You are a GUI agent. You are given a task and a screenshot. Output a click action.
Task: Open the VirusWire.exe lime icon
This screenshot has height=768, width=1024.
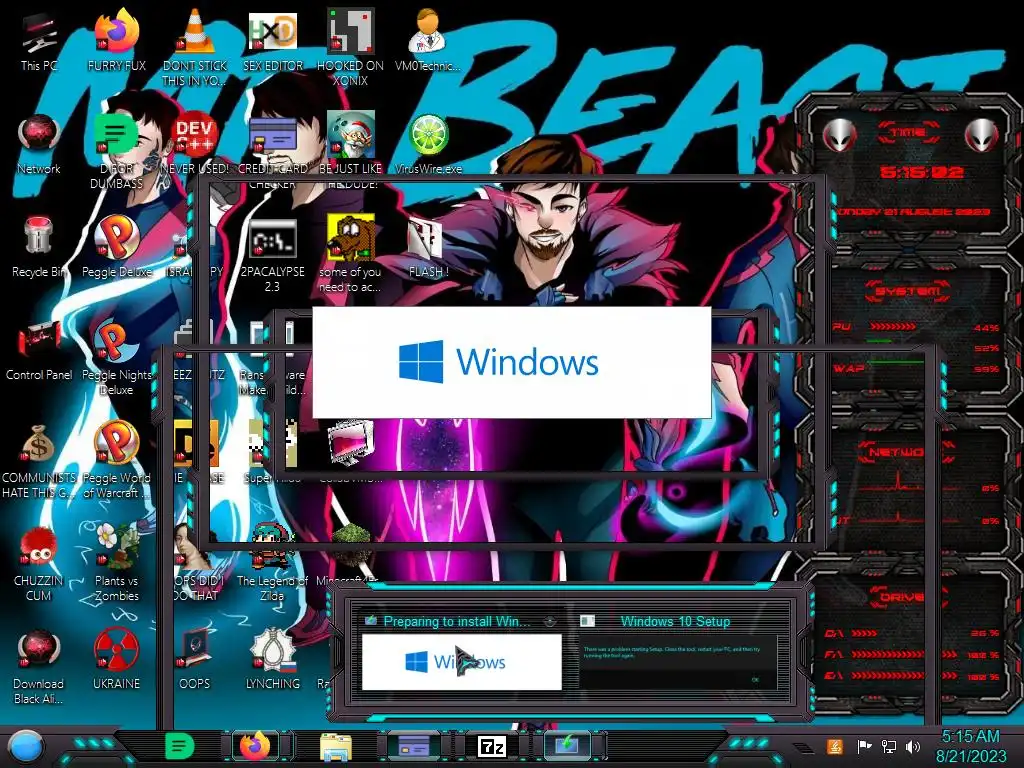click(x=428, y=144)
